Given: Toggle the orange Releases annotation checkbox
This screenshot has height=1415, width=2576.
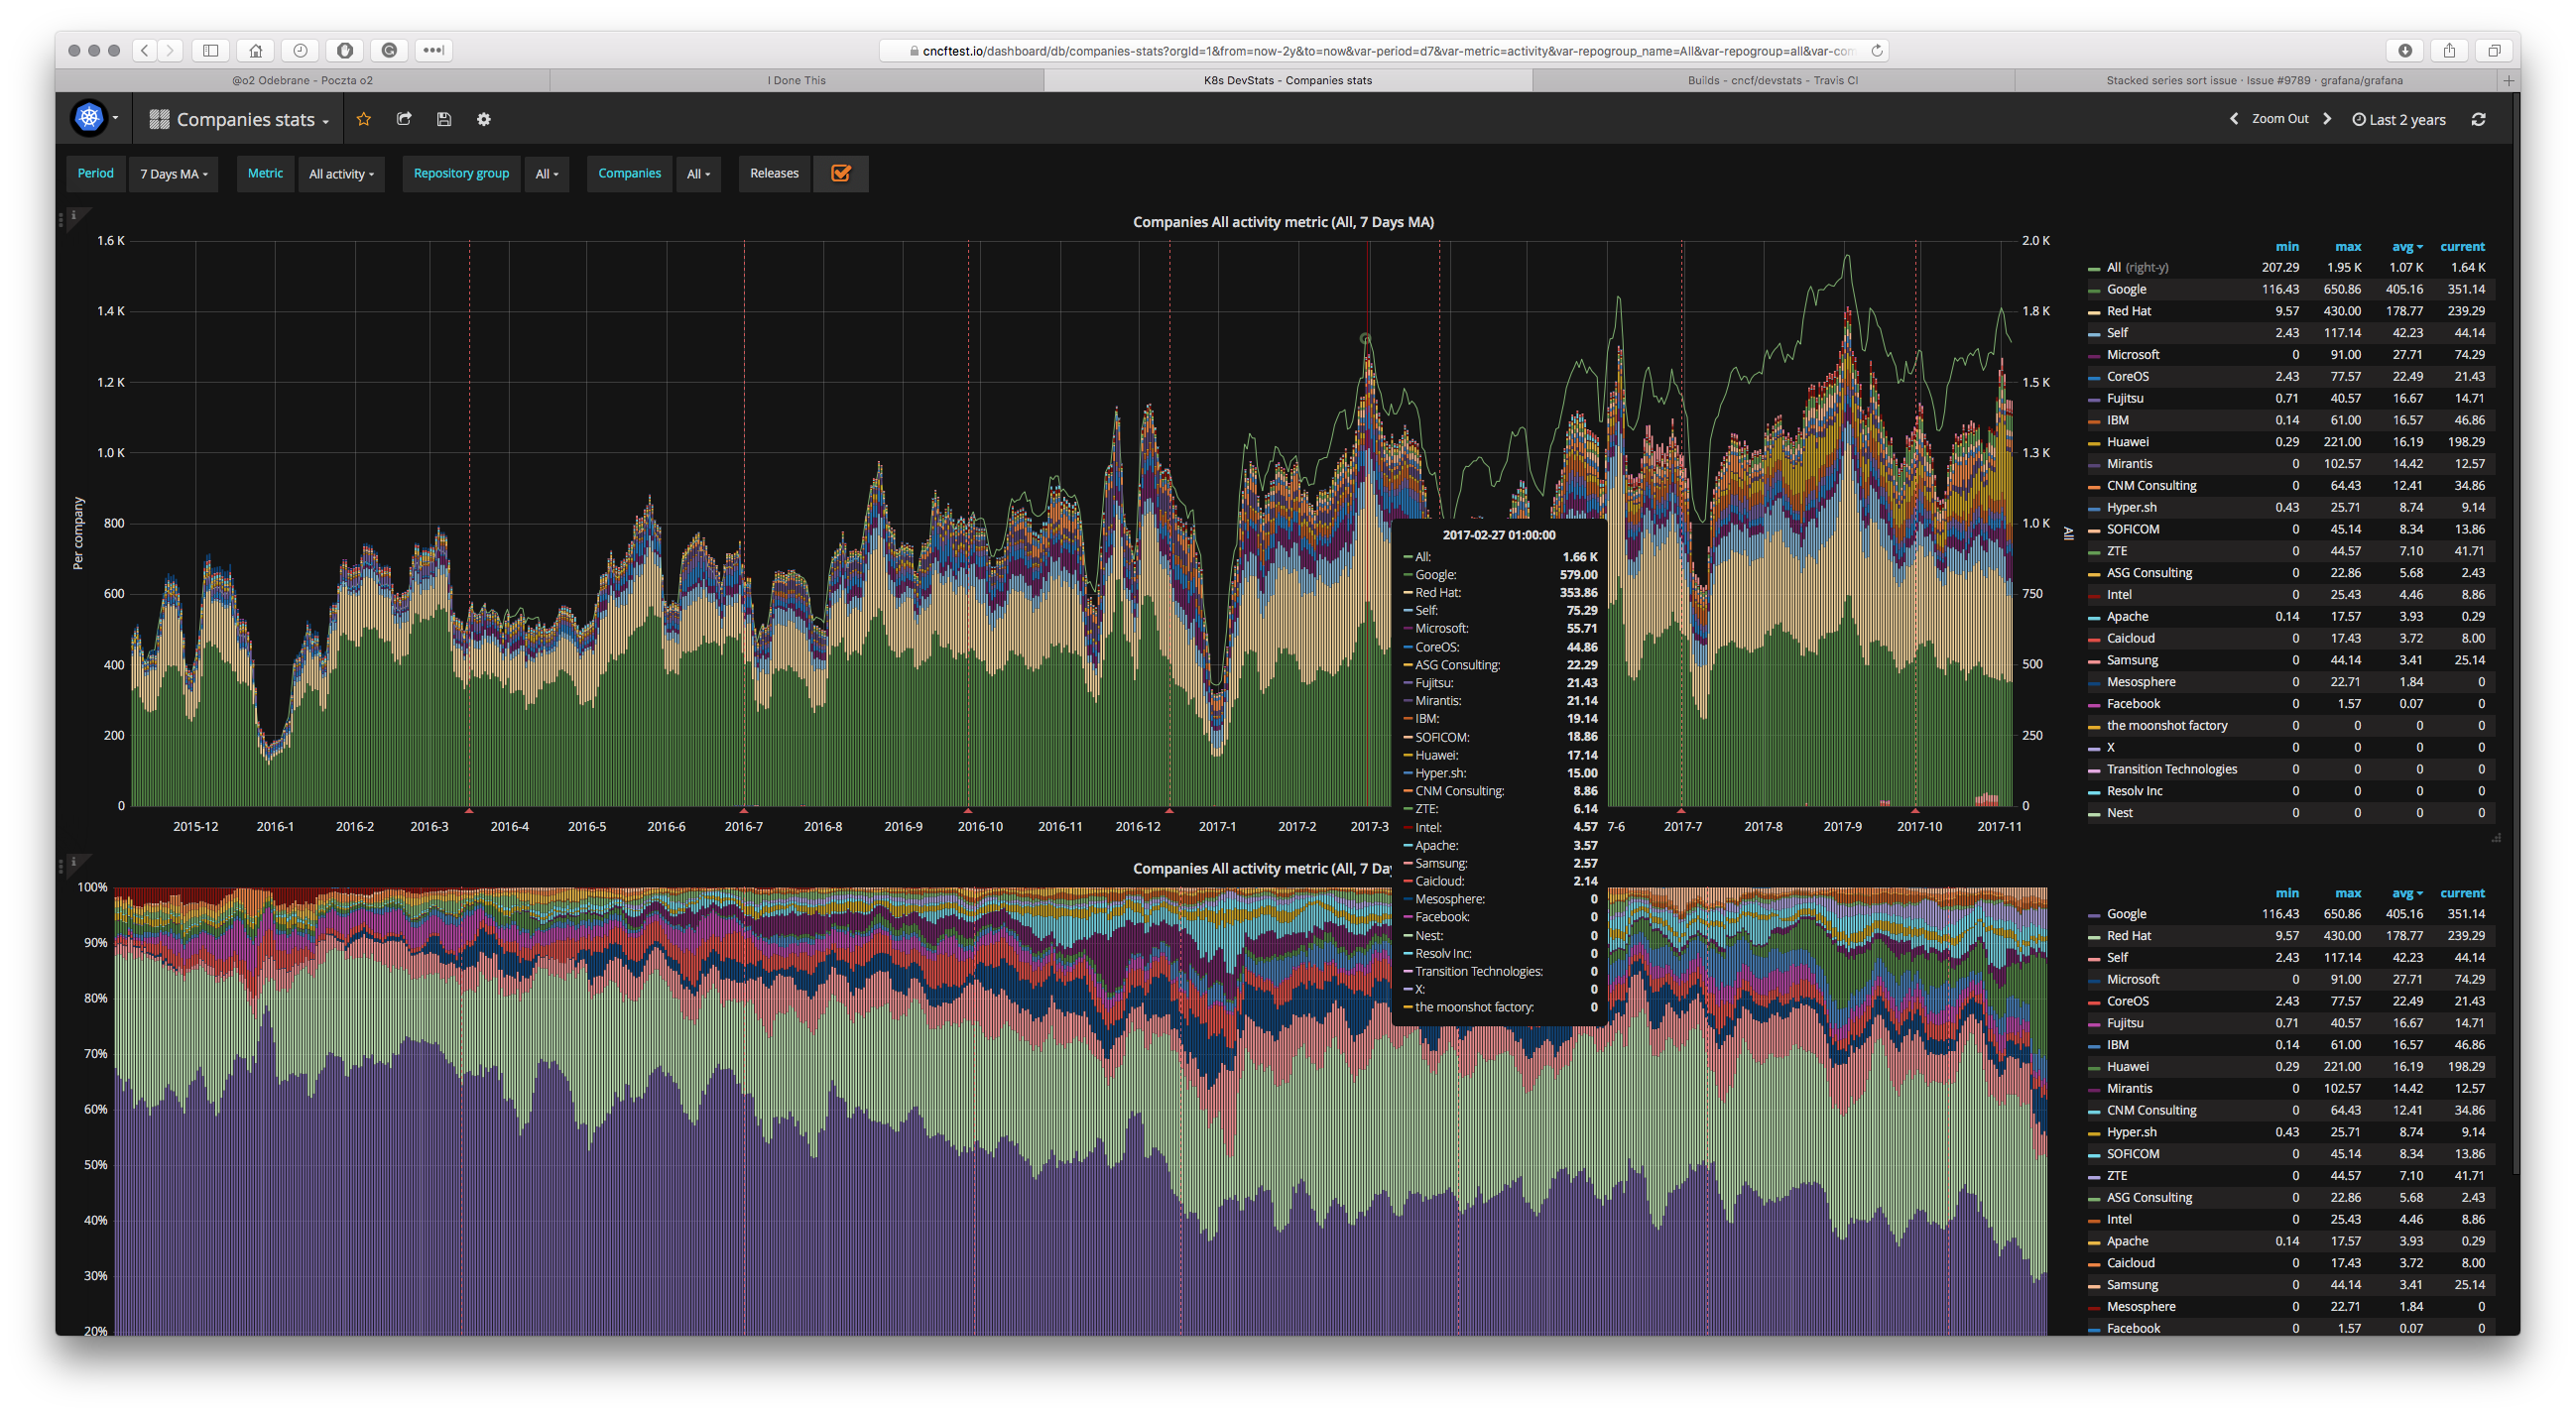Looking at the screenshot, I should click(840, 173).
